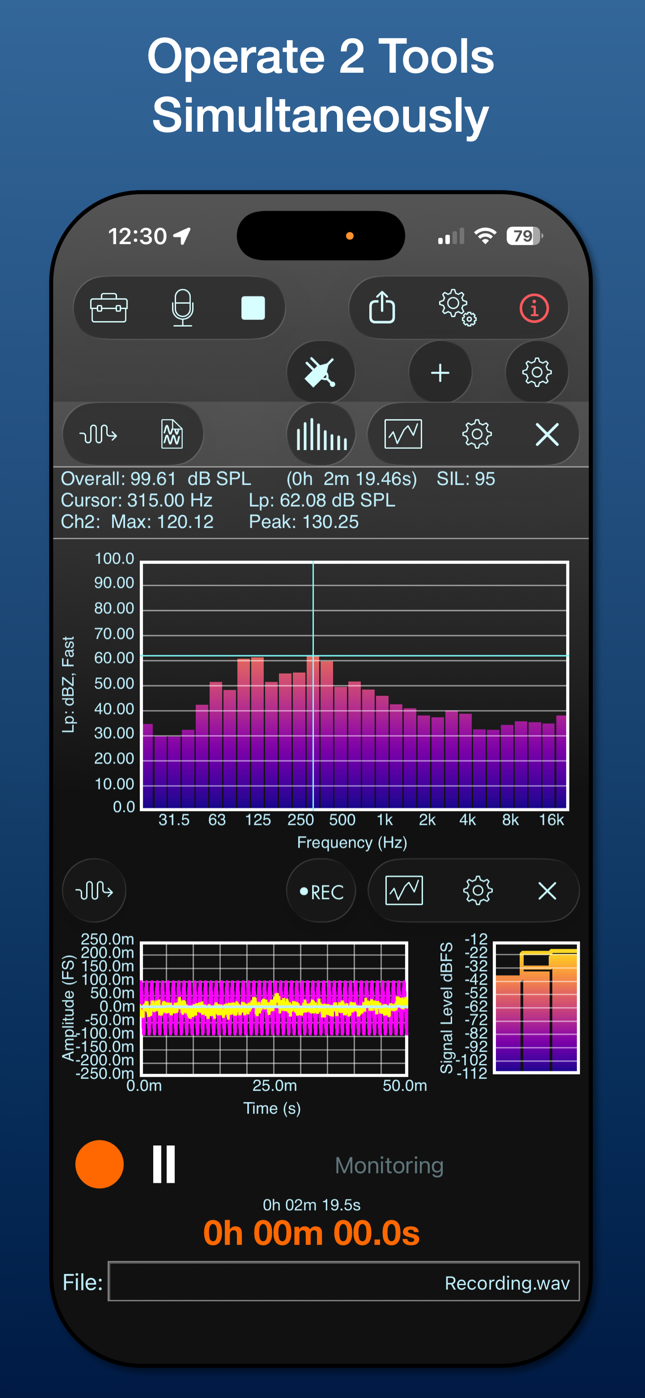645x1398 pixels.
Task: Tap the crossed-out plug icon
Action: 320,372
